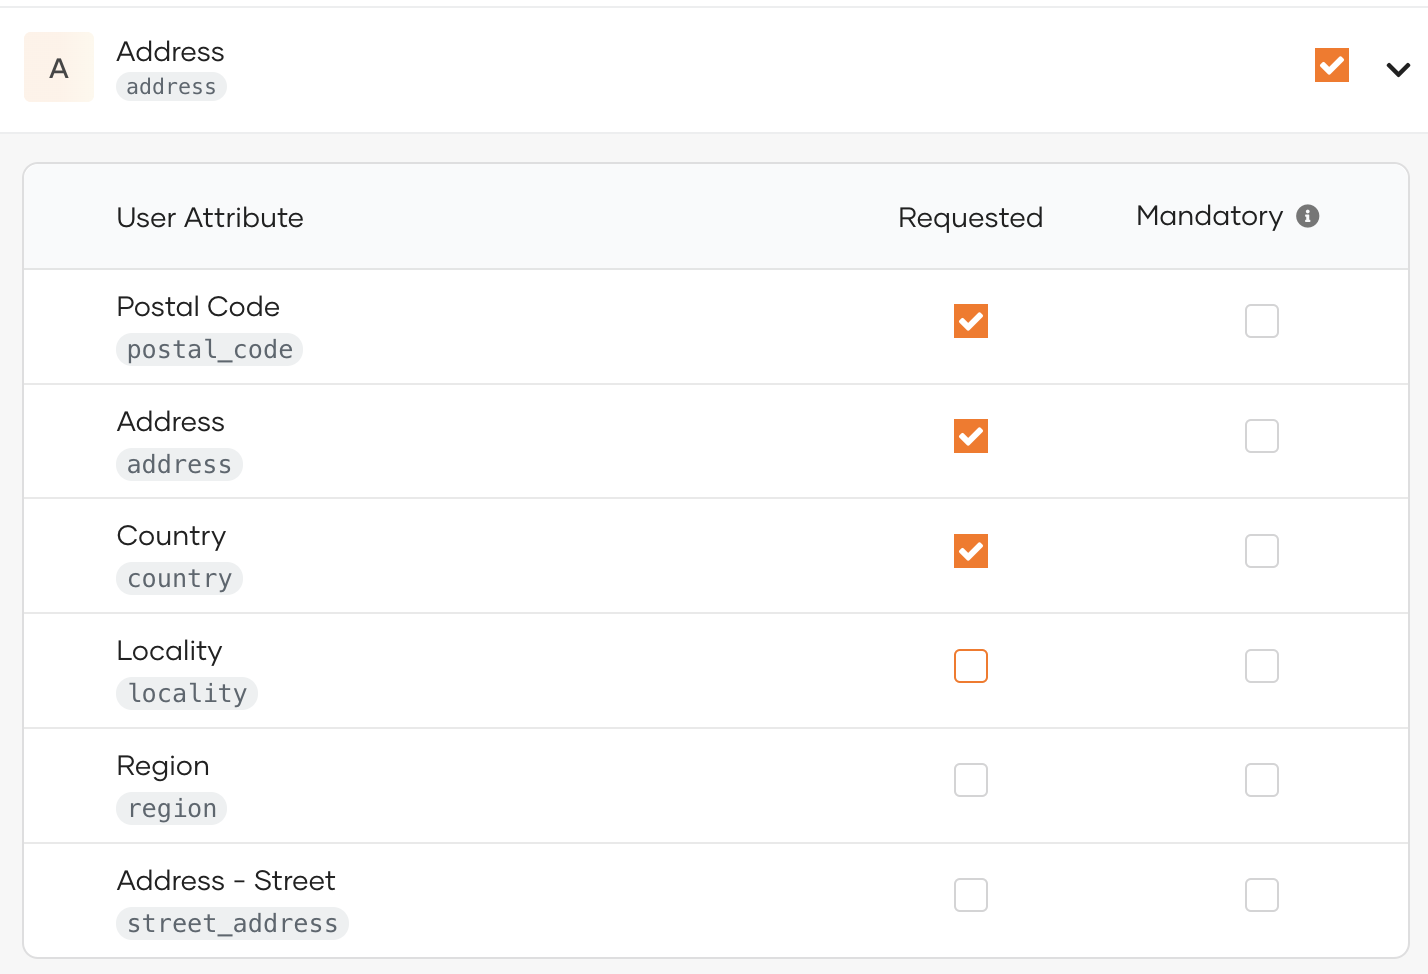Click the Mandatory info icon
Screen dimensions: 1428x974
1307,216
